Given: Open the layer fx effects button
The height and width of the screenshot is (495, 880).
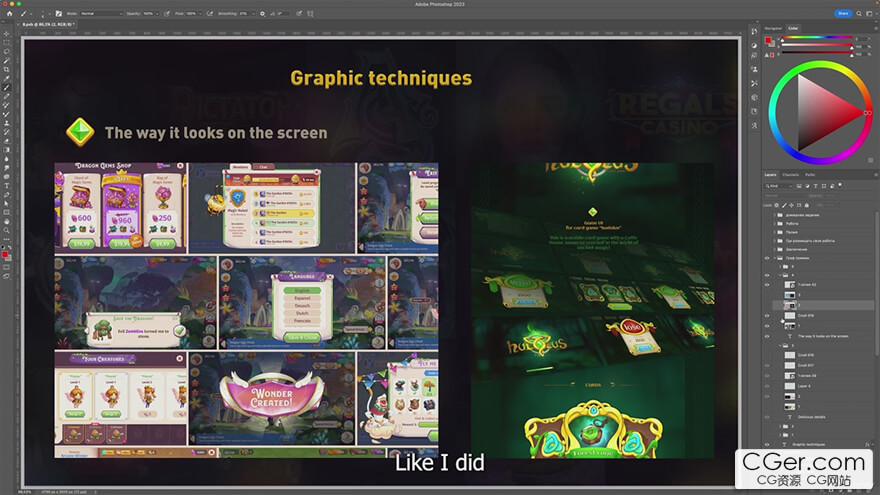Looking at the screenshot, I should tap(867, 444).
